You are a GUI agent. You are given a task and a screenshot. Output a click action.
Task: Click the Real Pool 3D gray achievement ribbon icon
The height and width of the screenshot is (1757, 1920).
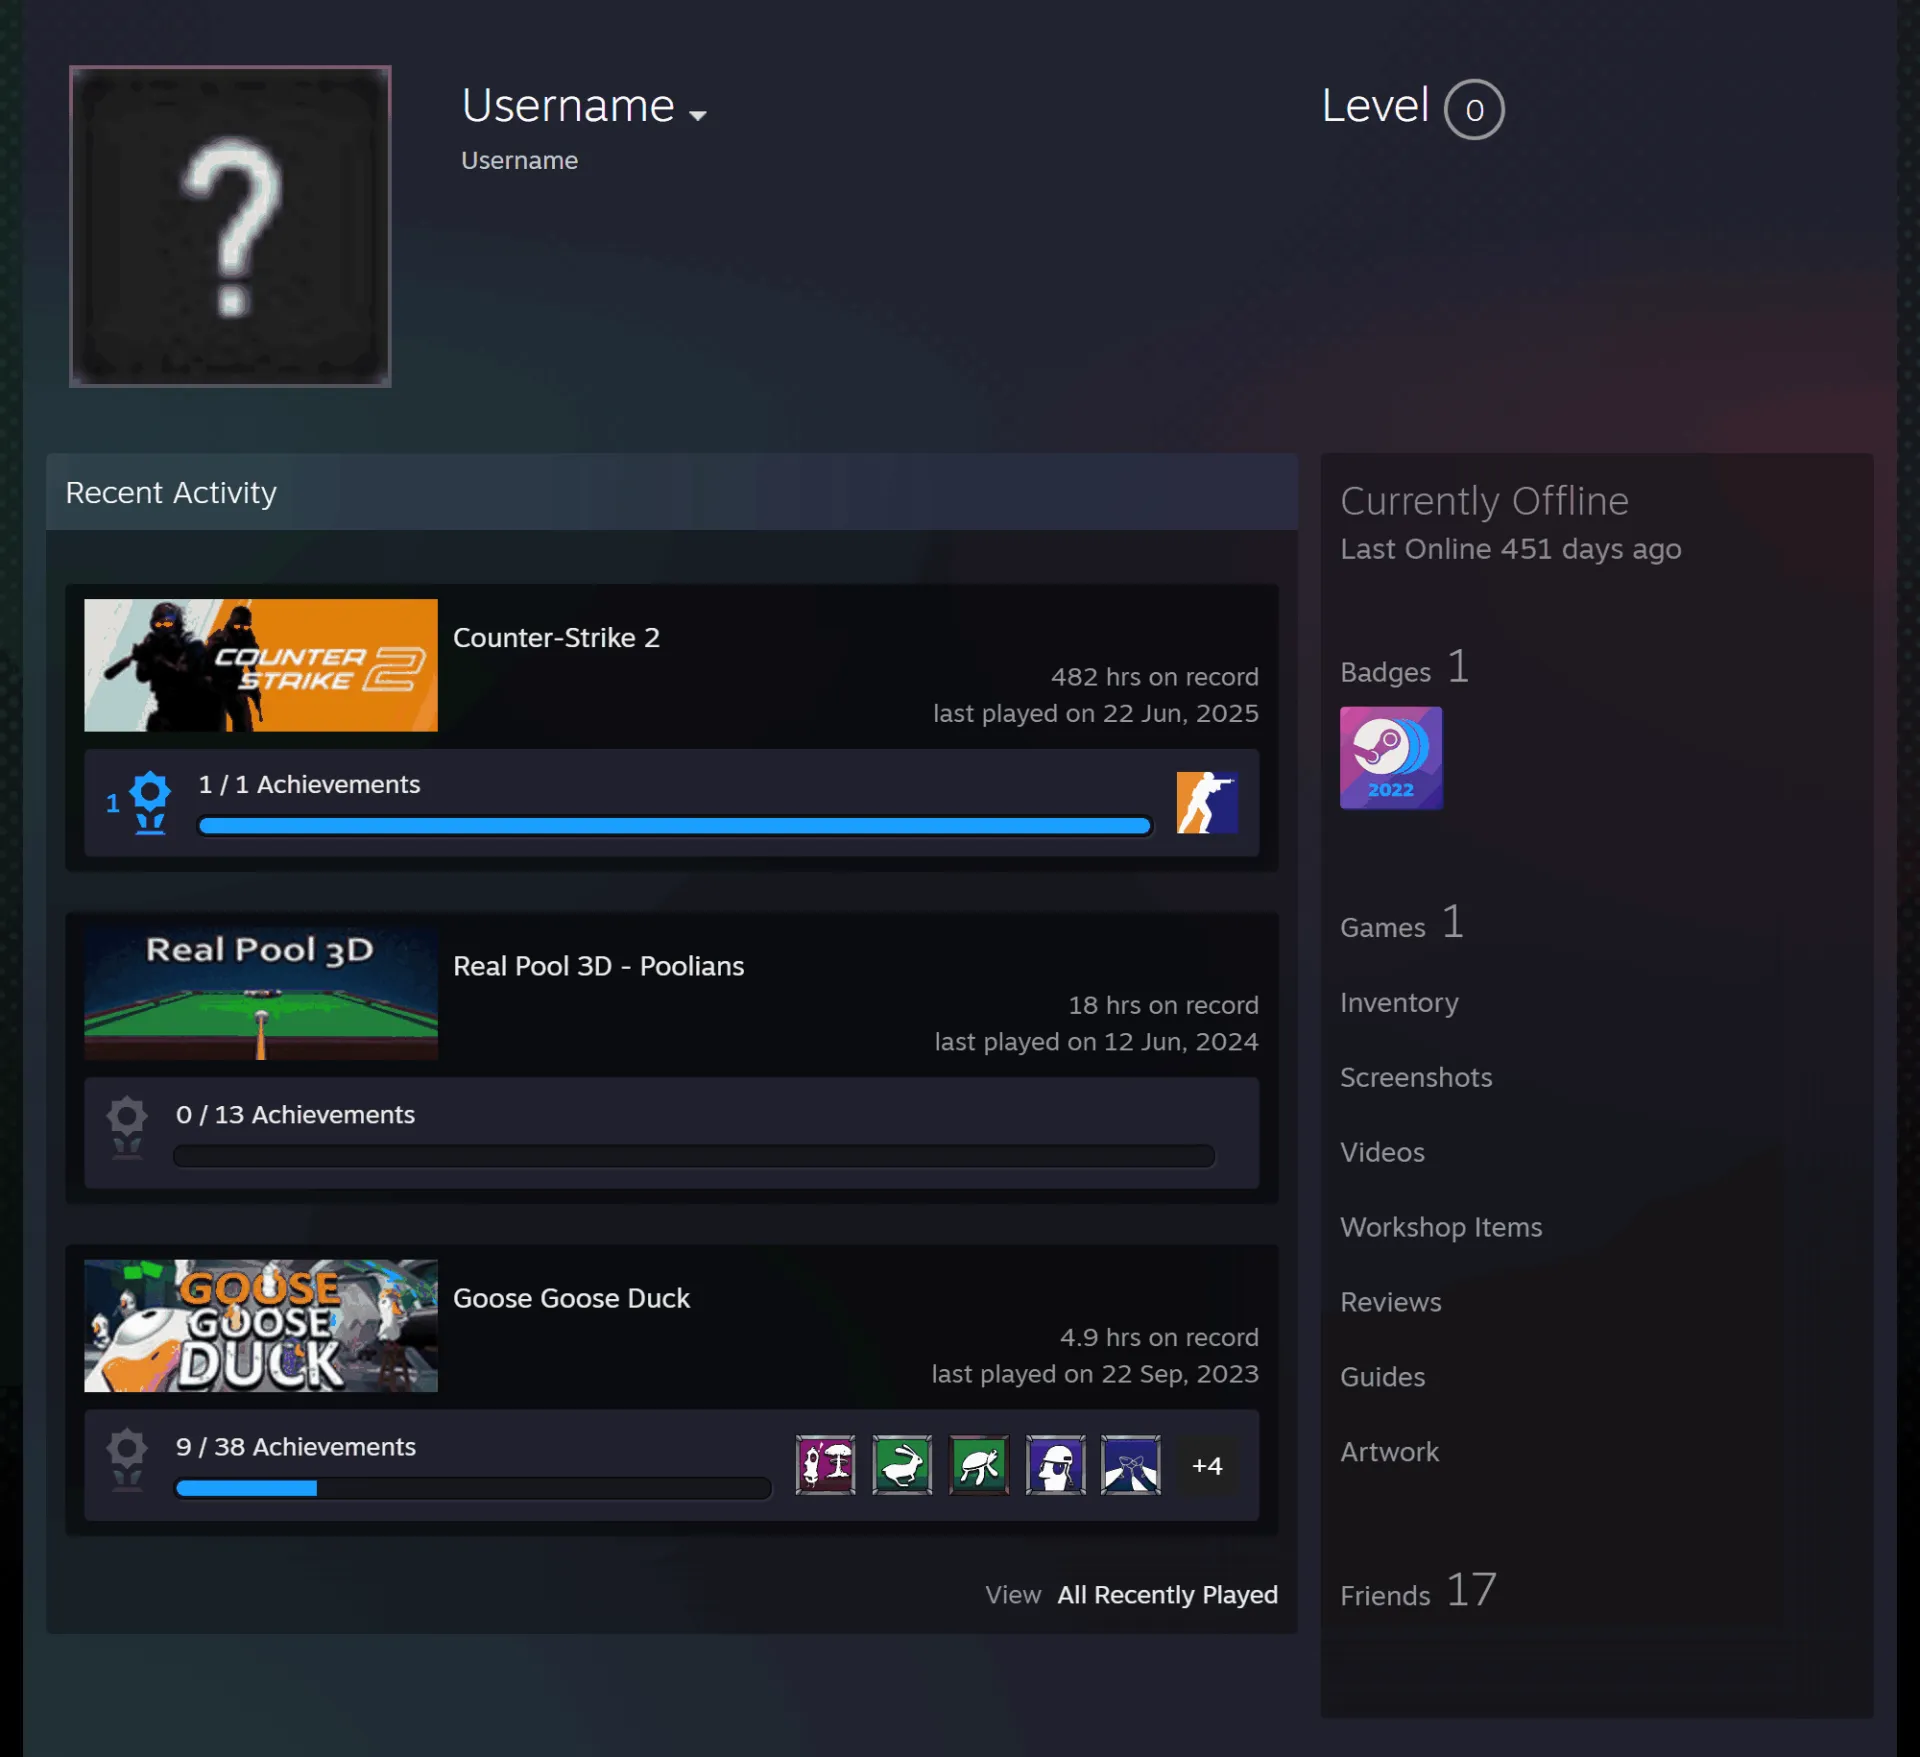(x=127, y=1127)
